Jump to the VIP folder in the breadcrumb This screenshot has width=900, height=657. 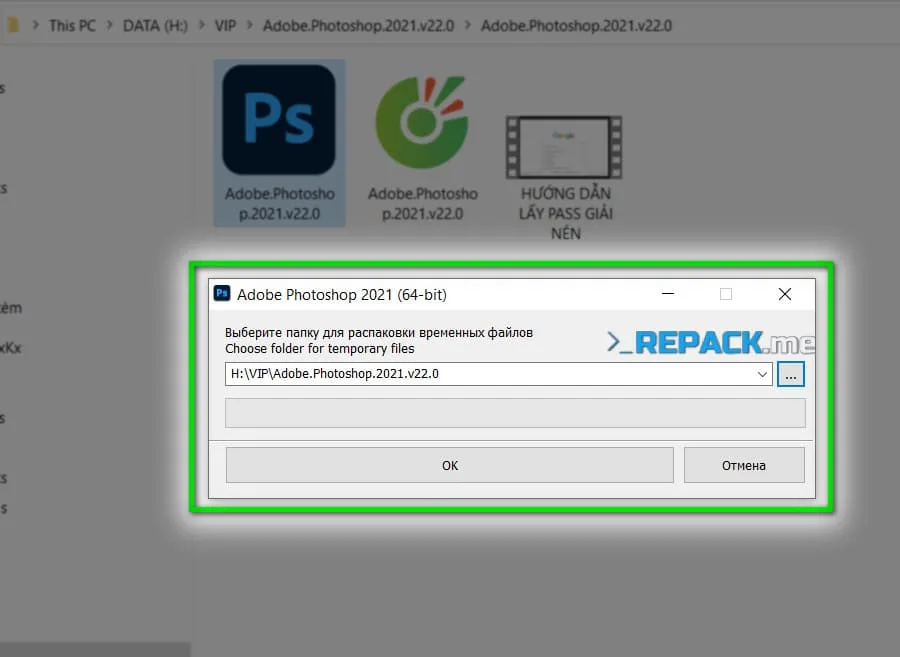click(x=225, y=26)
